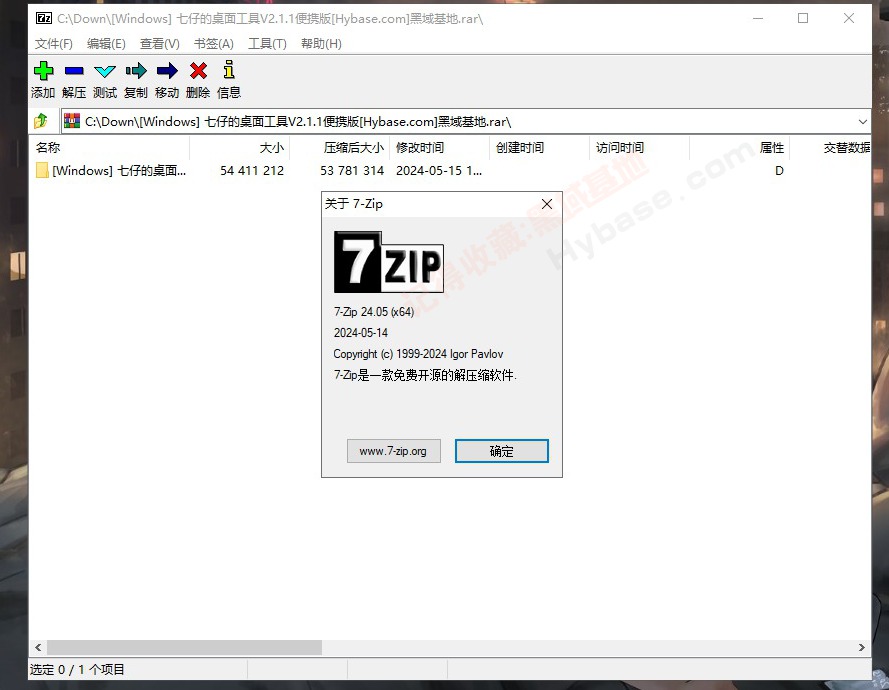Open the 文件(F) menu

pyautogui.click(x=54, y=44)
